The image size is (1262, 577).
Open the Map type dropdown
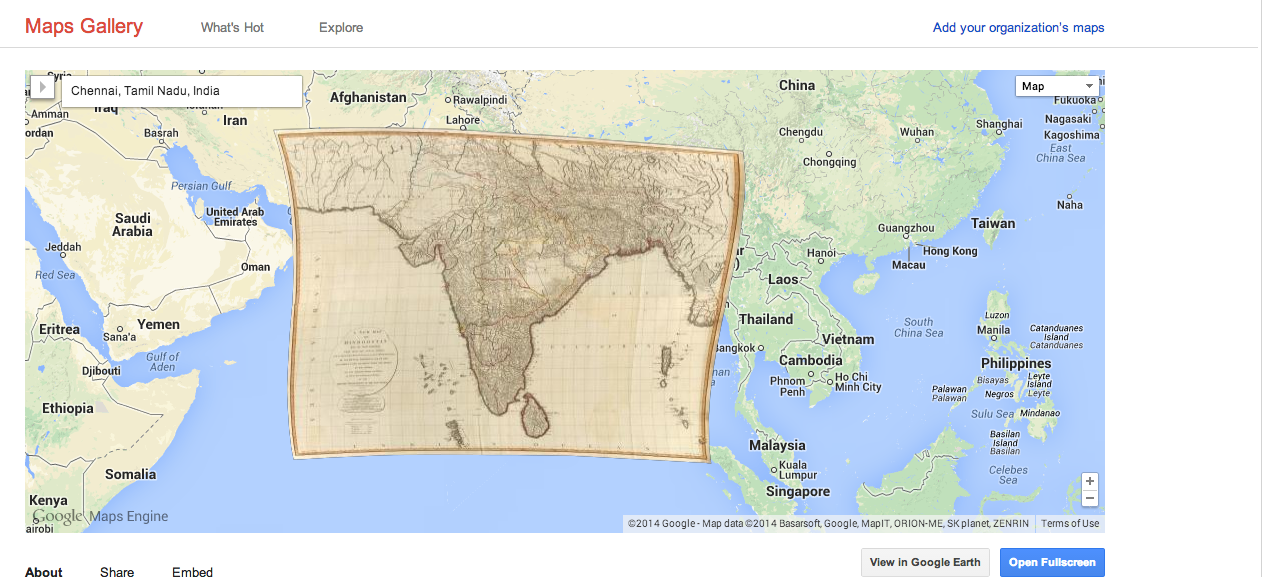pos(1056,86)
